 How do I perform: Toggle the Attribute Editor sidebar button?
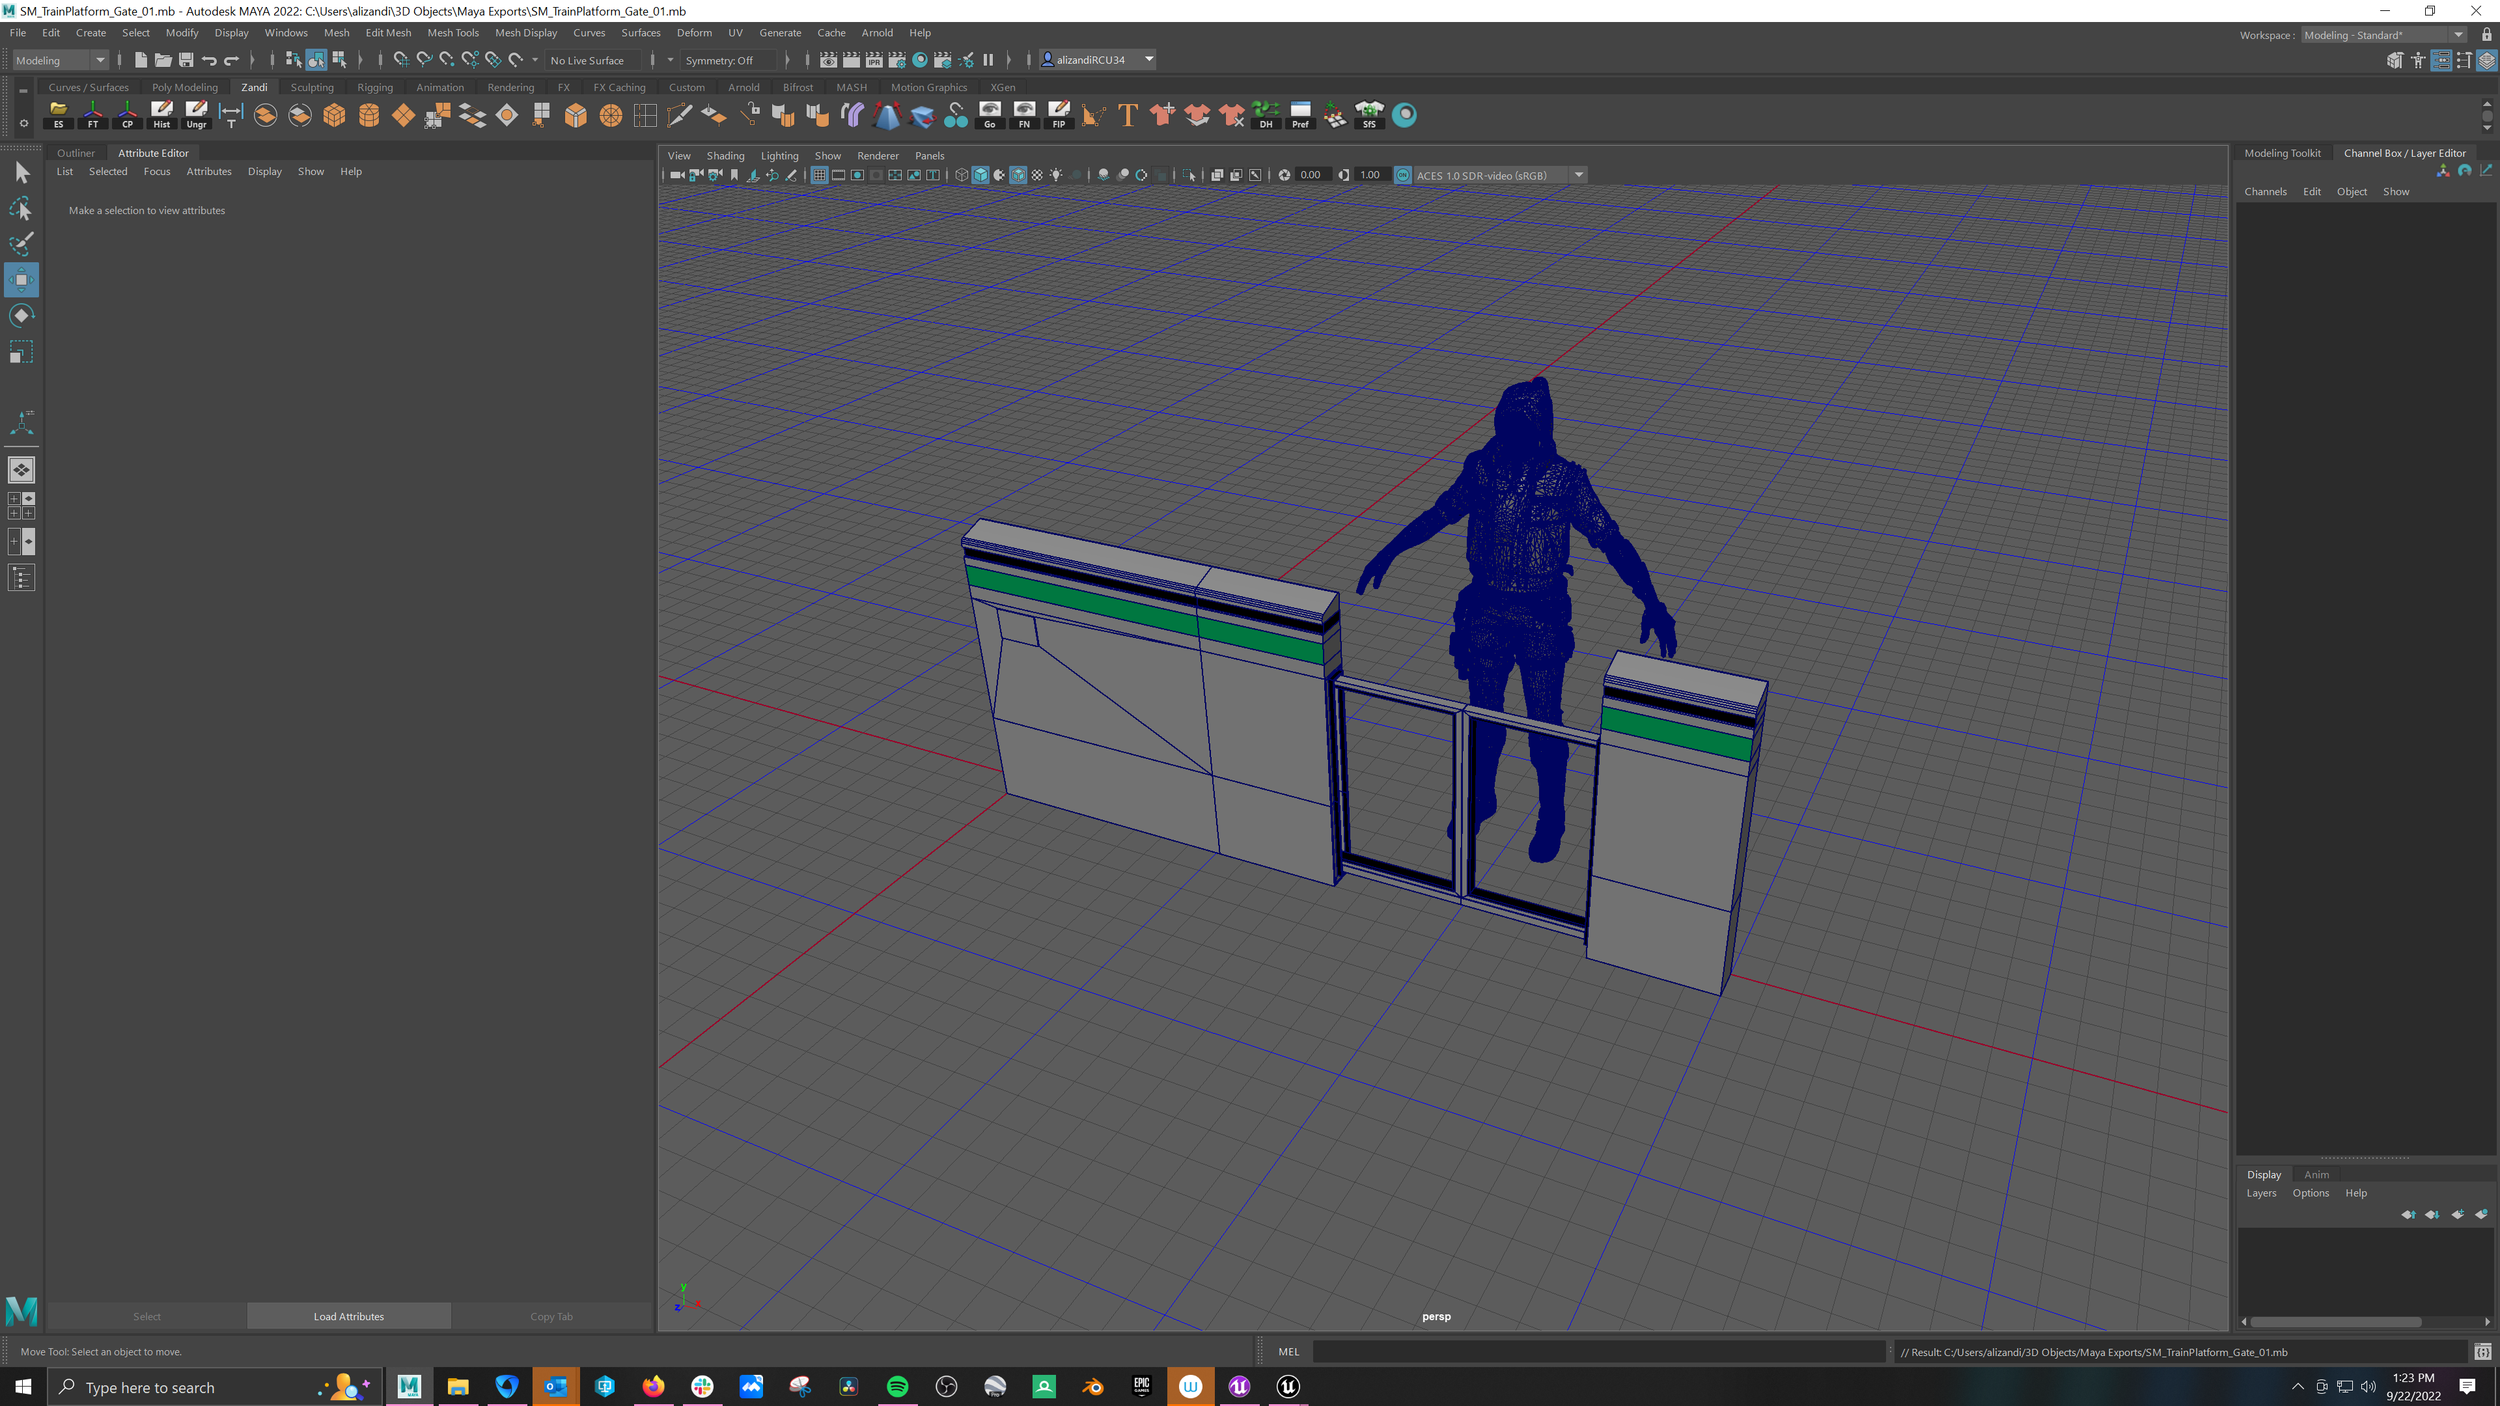[x=2441, y=61]
